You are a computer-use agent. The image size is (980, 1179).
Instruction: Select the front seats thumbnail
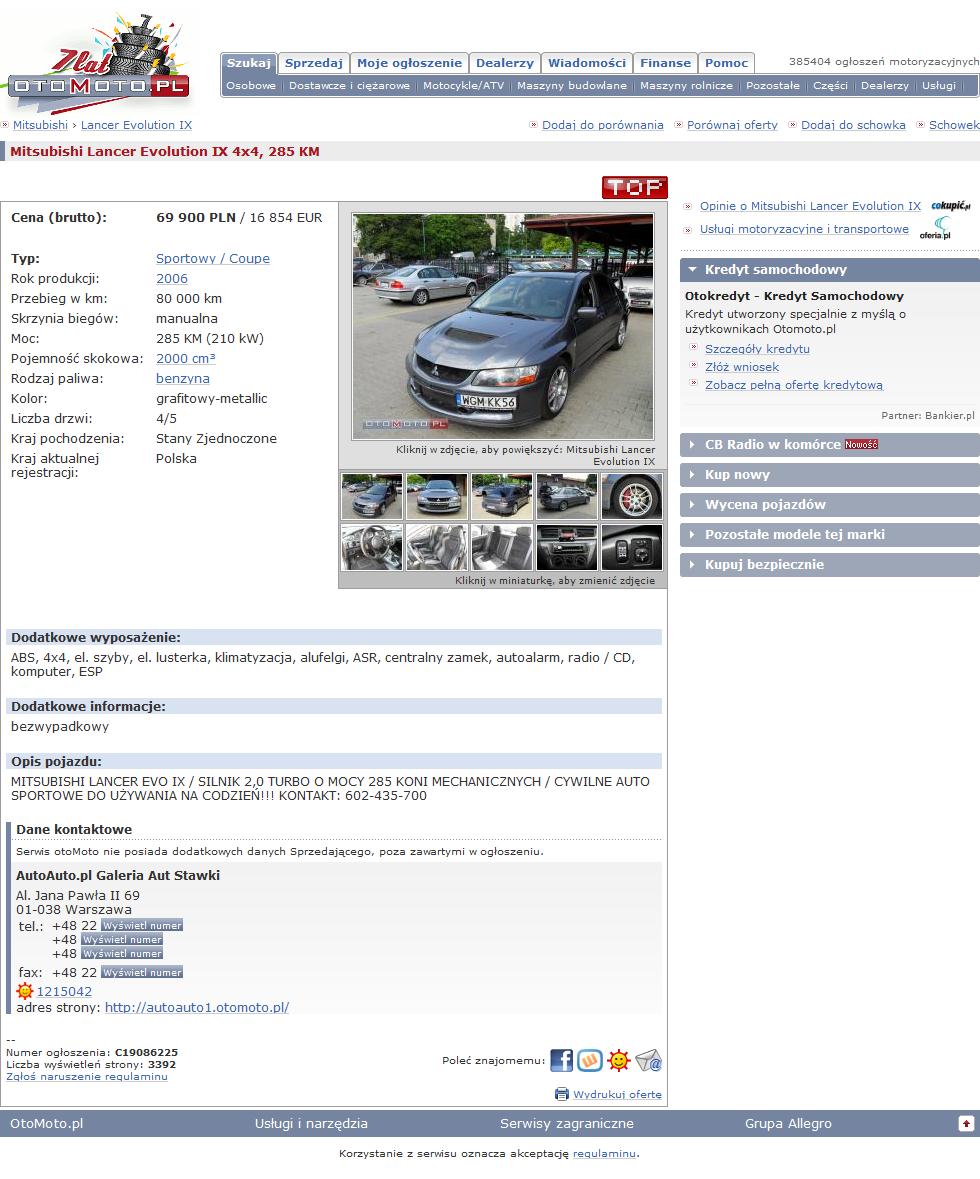point(437,547)
